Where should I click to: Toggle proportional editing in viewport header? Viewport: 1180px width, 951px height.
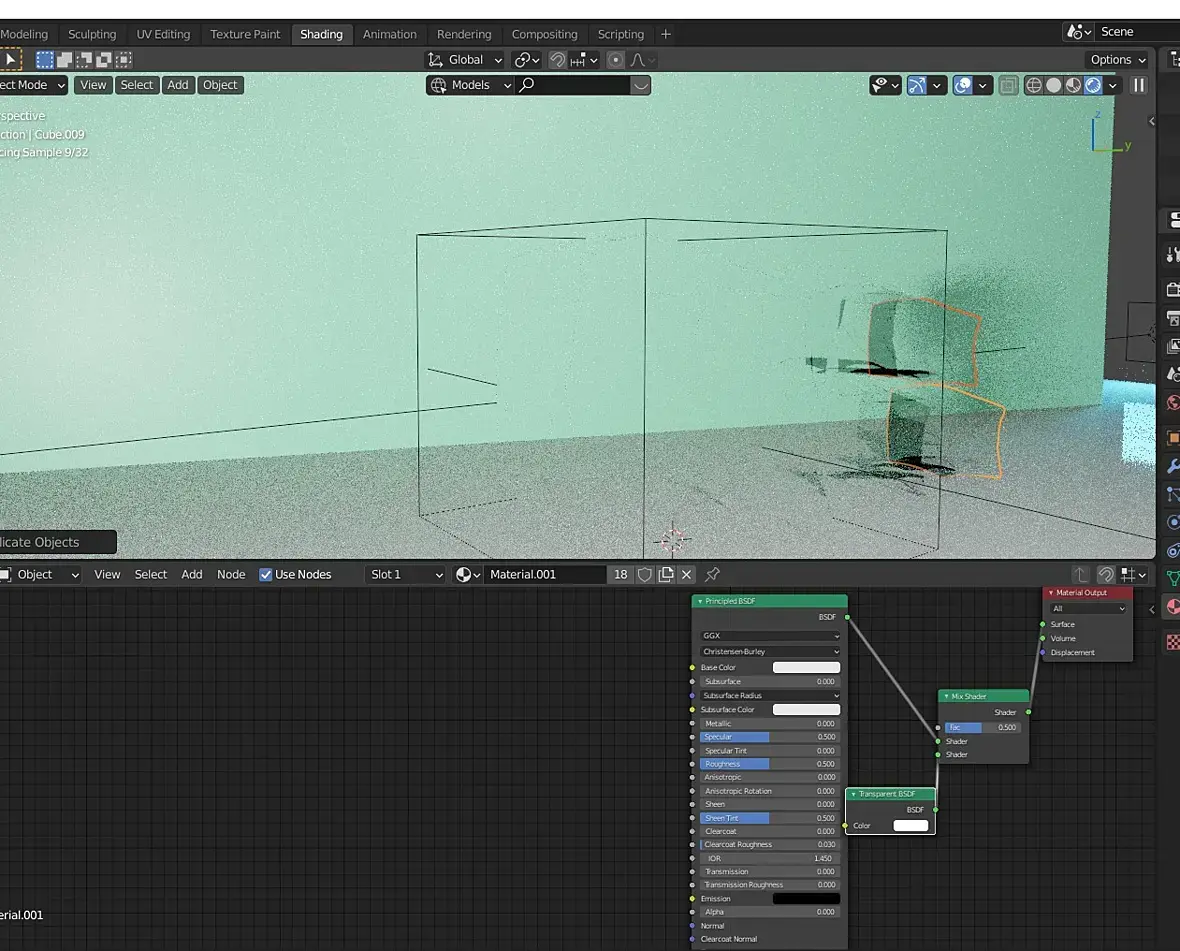point(616,60)
